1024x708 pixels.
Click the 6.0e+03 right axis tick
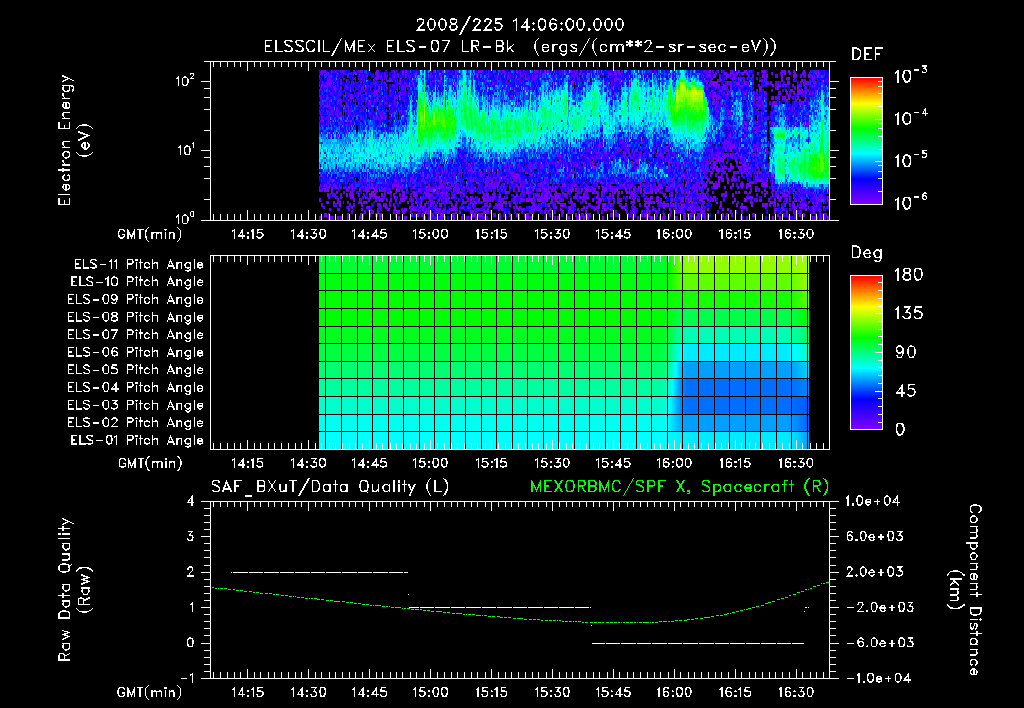pyautogui.click(x=875, y=536)
